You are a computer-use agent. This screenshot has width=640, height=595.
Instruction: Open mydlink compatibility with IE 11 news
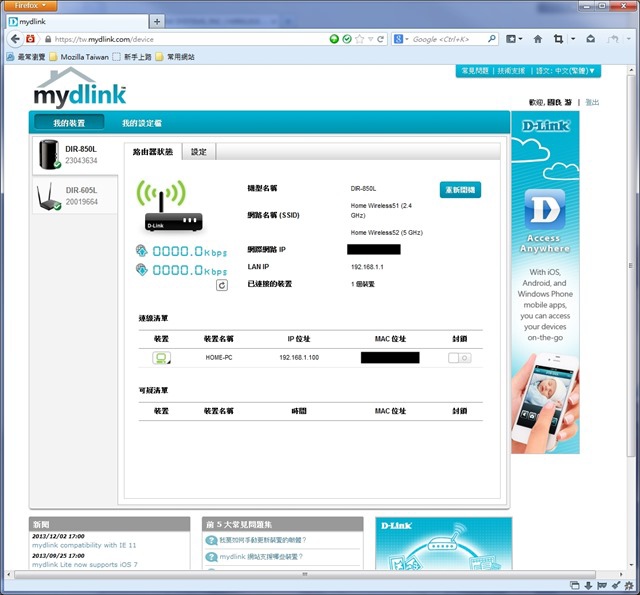tap(84, 545)
